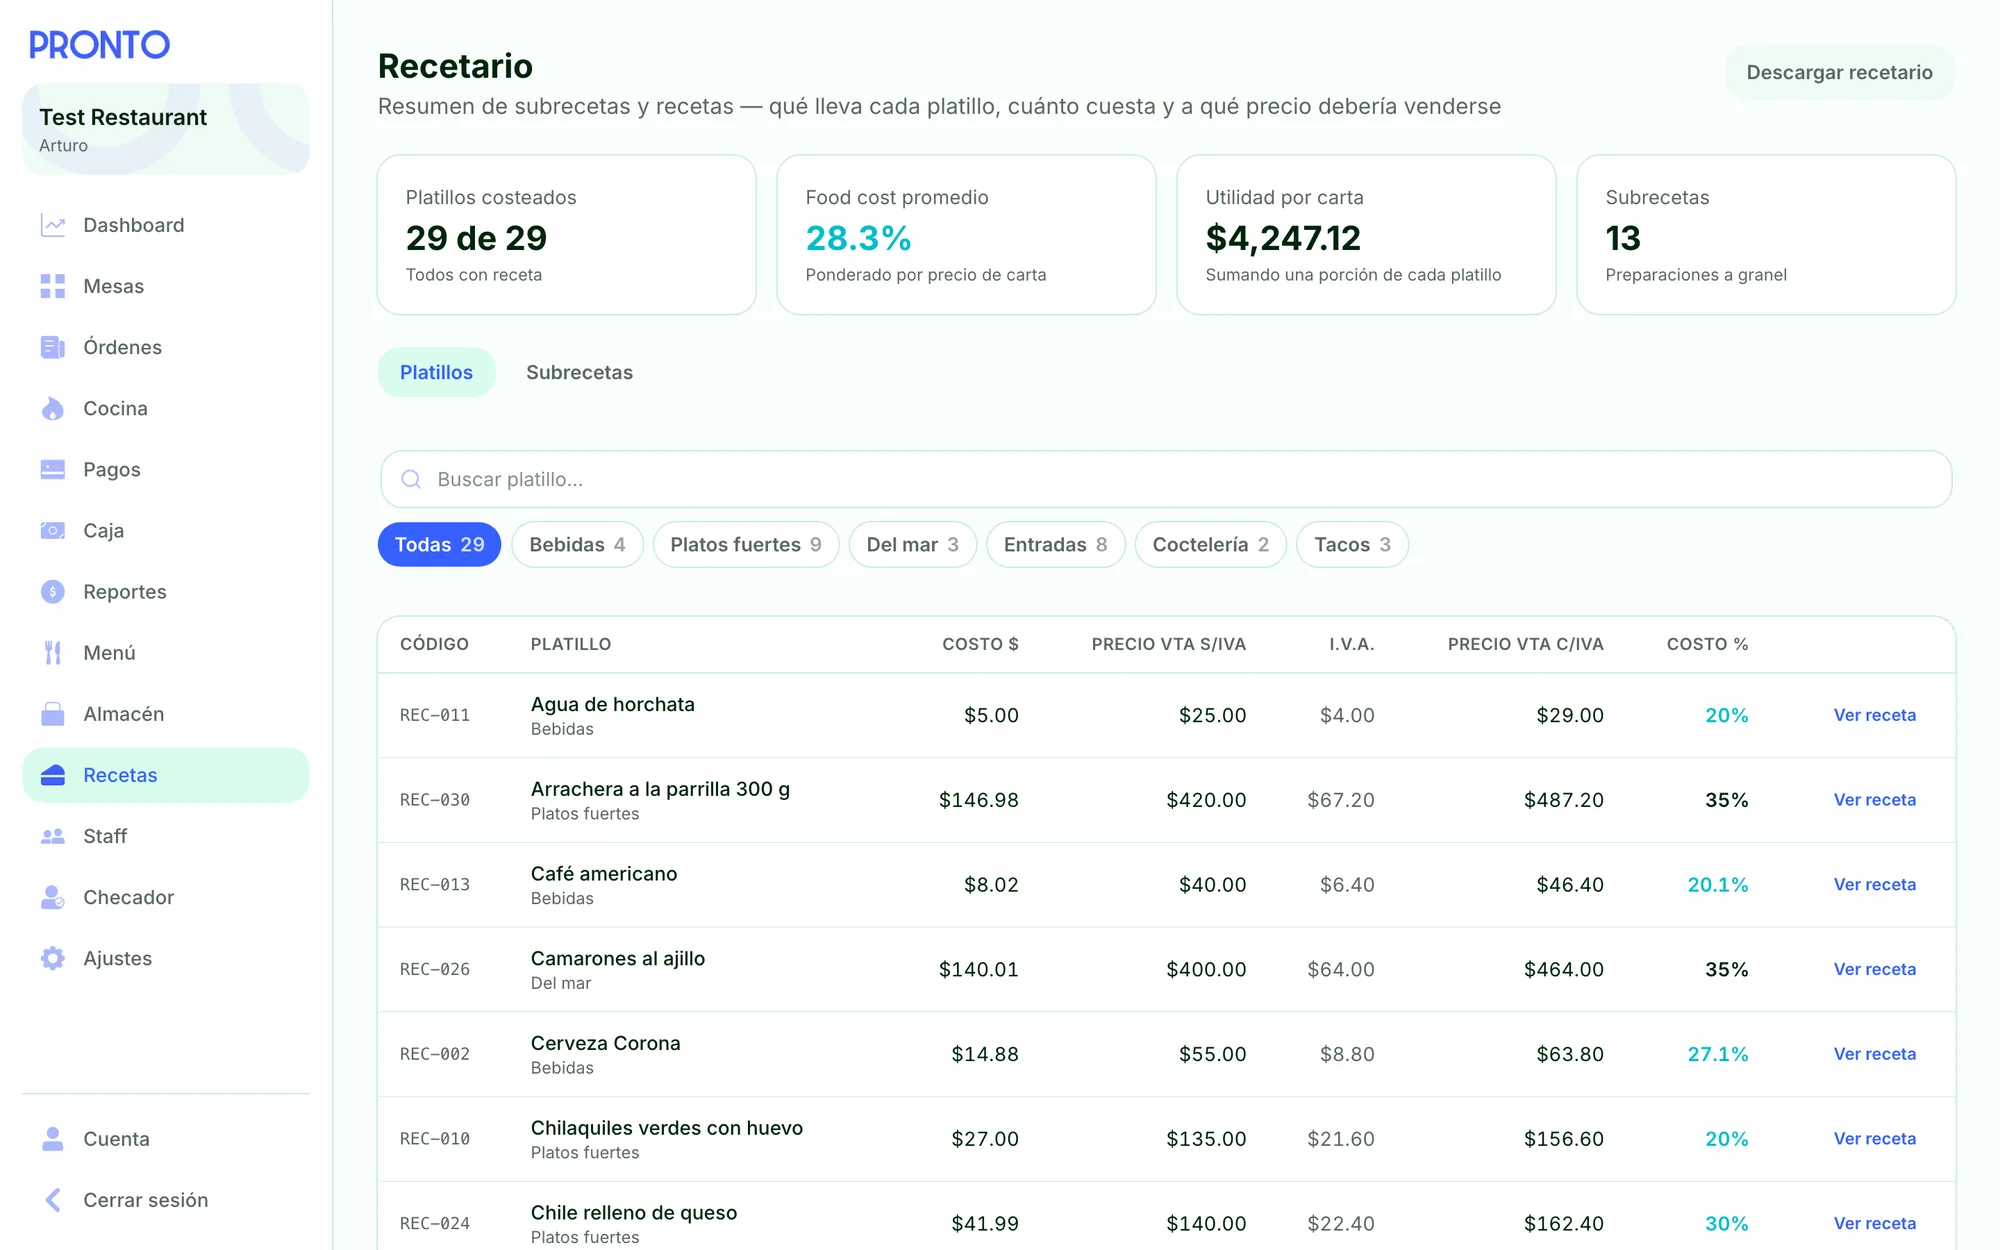Click the PRONTO logo
The width and height of the screenshot is (2000, 1250).
coord(99,44)
